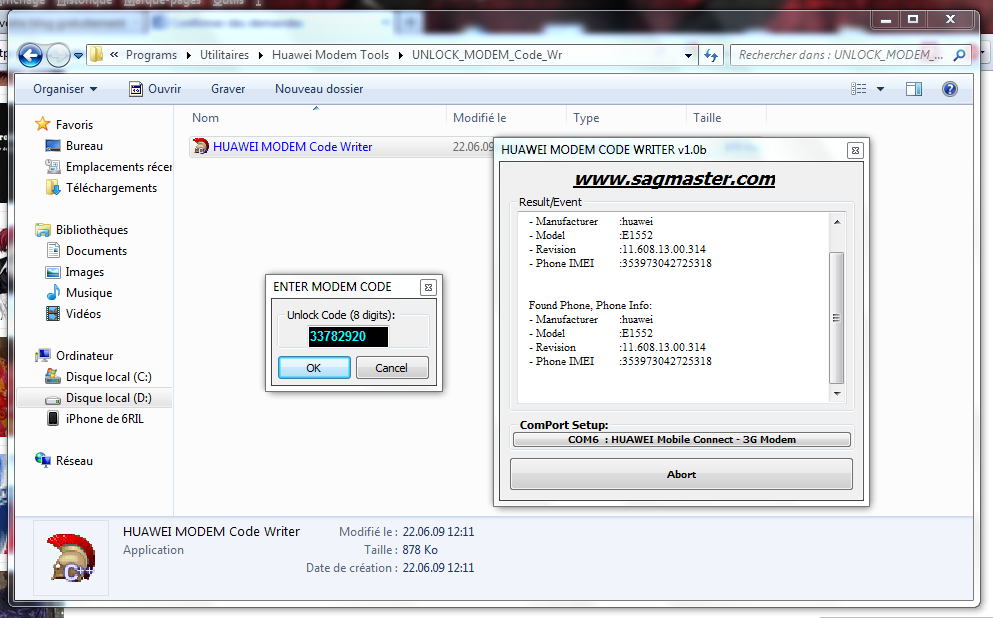Select HUAWEI MODEM Code Writer file
The image size is (993, 618).
[x=293, y=146]
